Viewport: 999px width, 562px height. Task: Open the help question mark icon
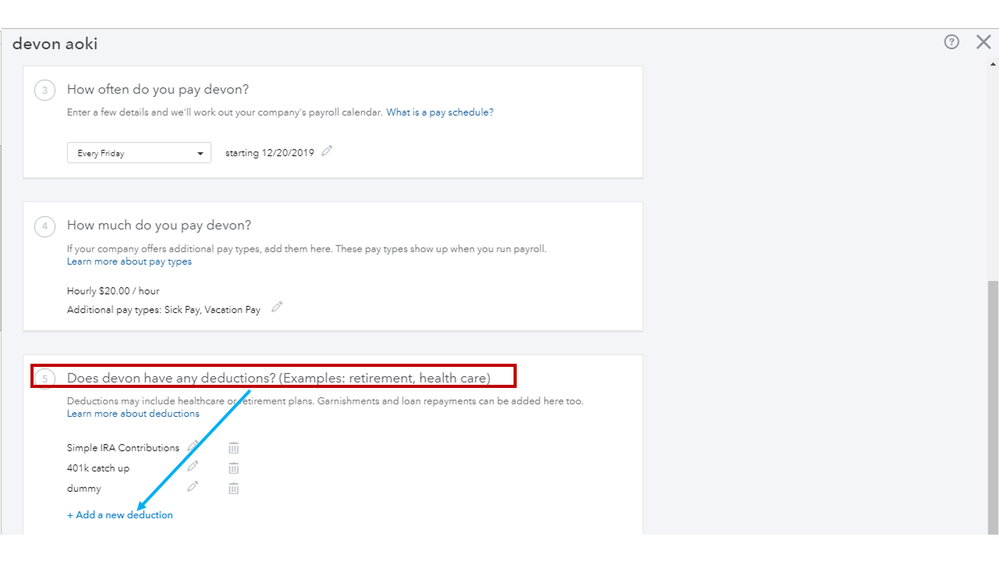[951, 42]
